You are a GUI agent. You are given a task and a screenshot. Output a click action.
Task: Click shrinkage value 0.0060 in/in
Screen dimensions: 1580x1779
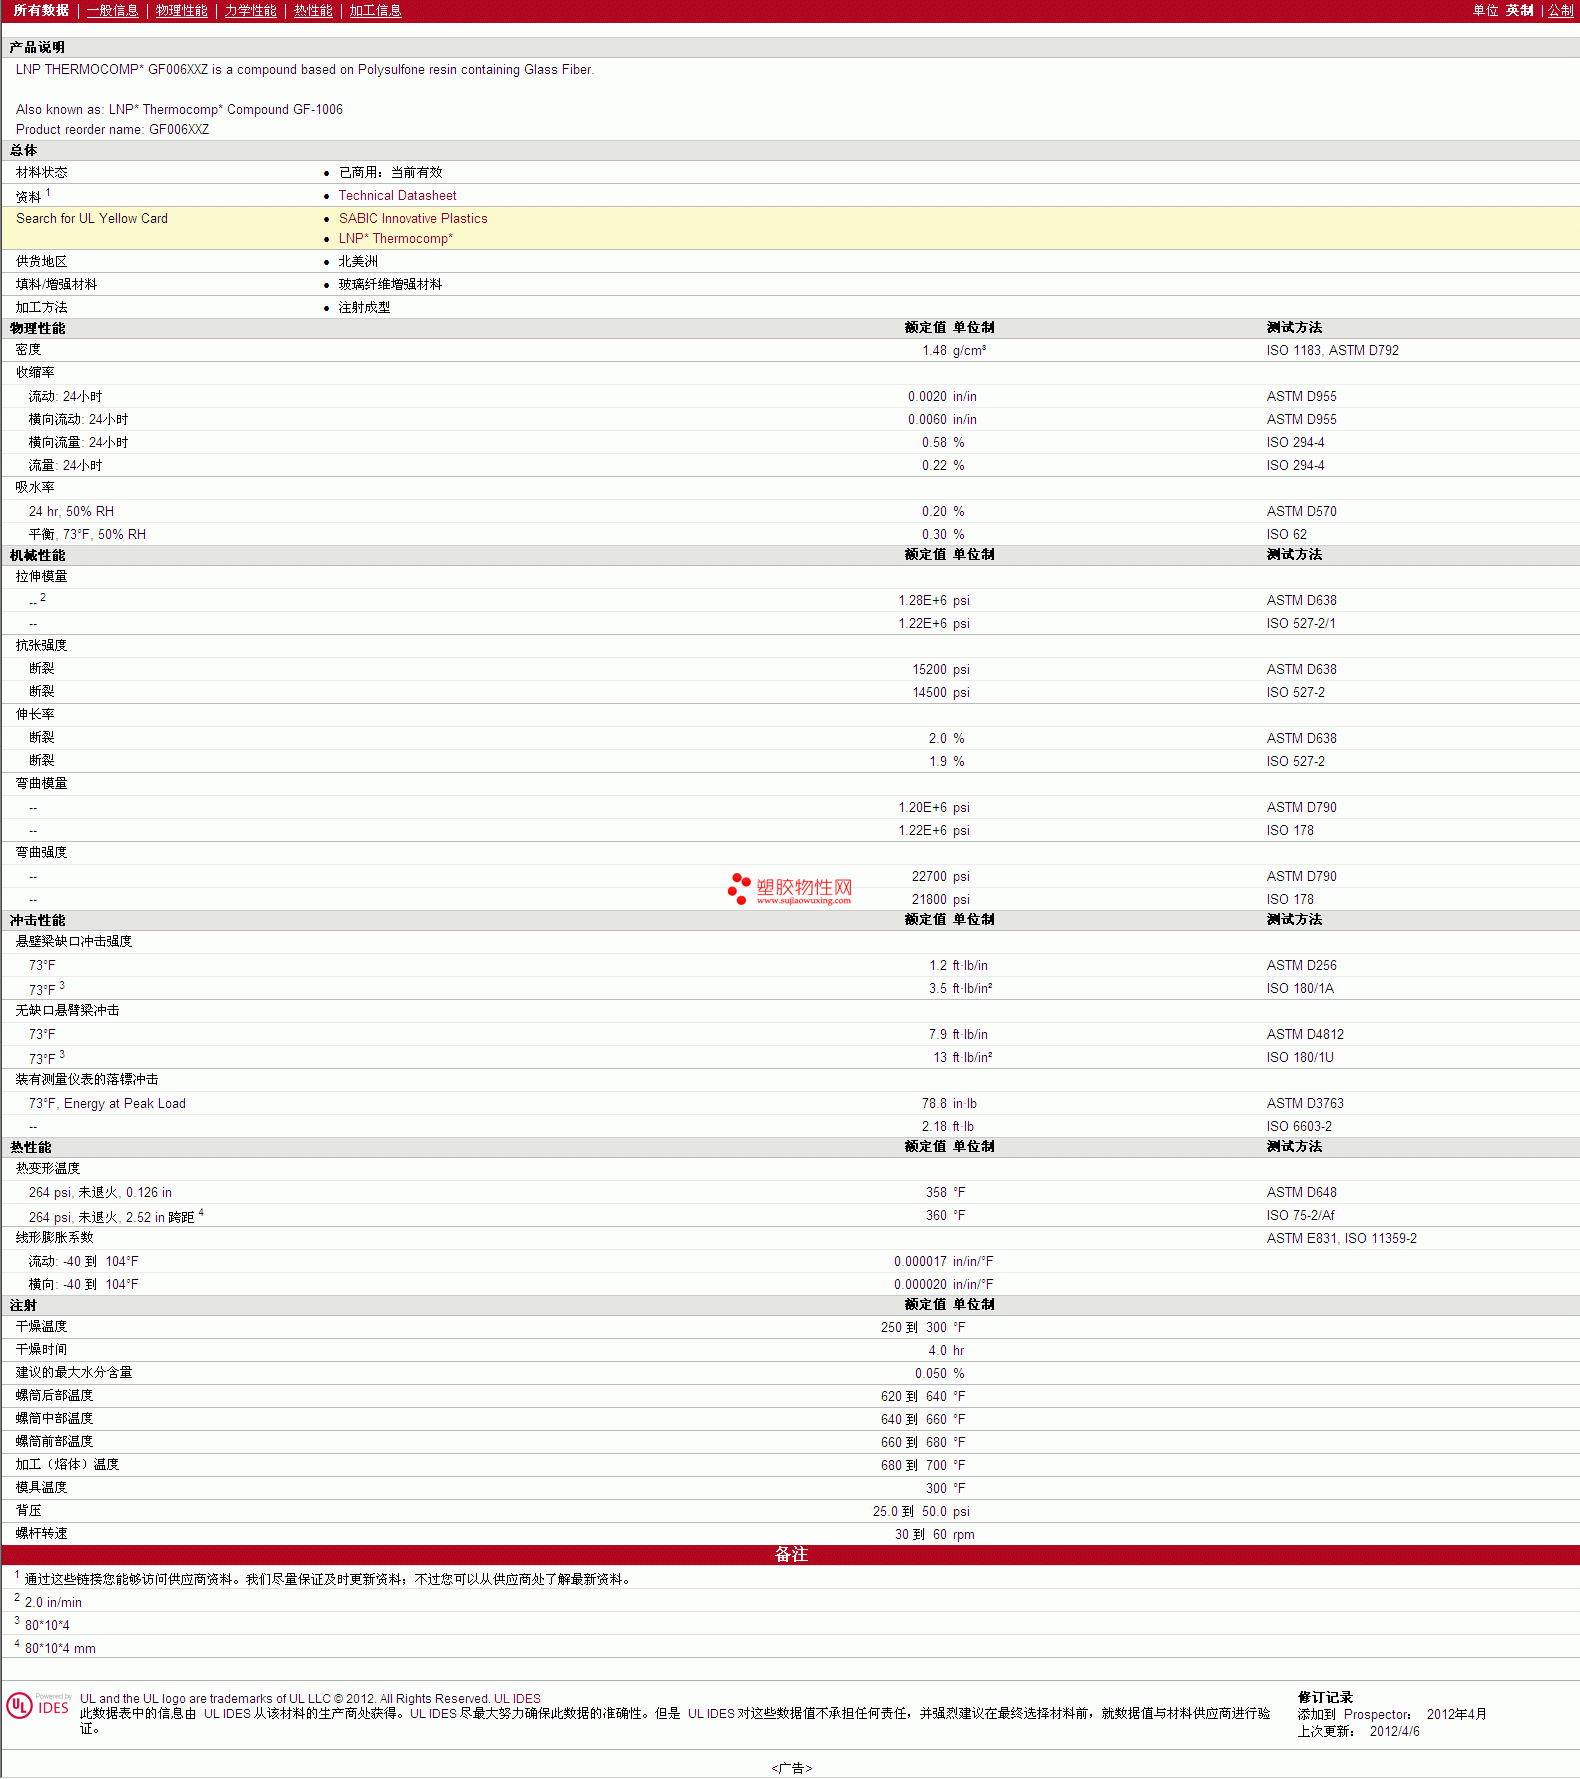[942, 420]
